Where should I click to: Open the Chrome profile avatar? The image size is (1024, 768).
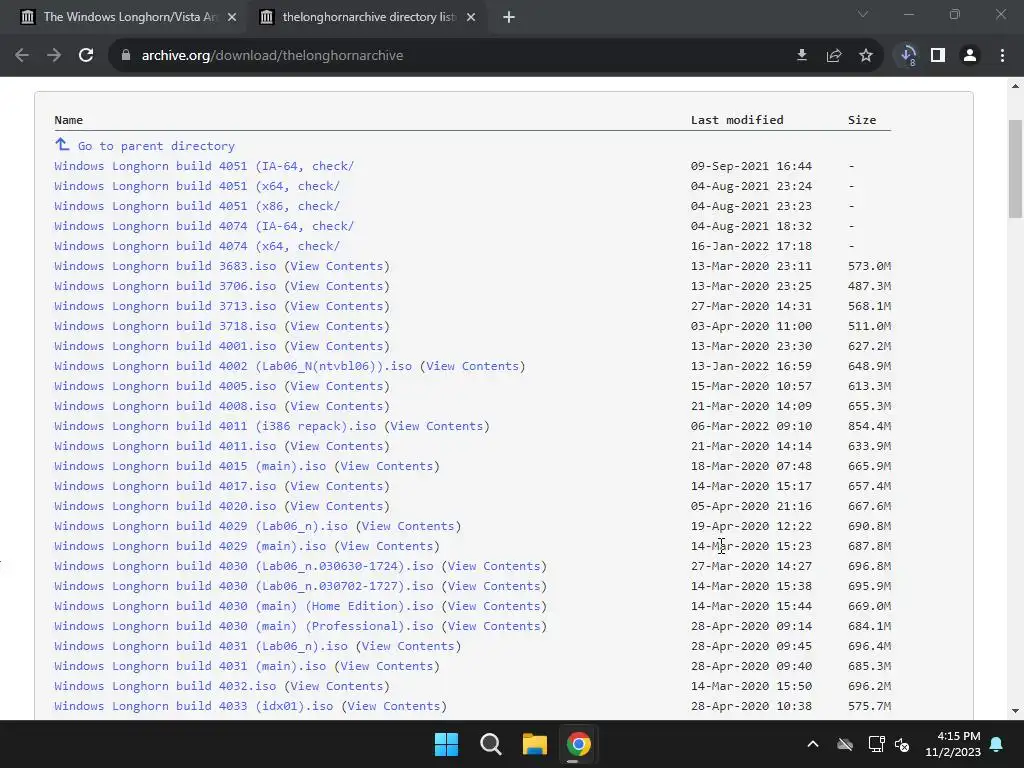970,56
